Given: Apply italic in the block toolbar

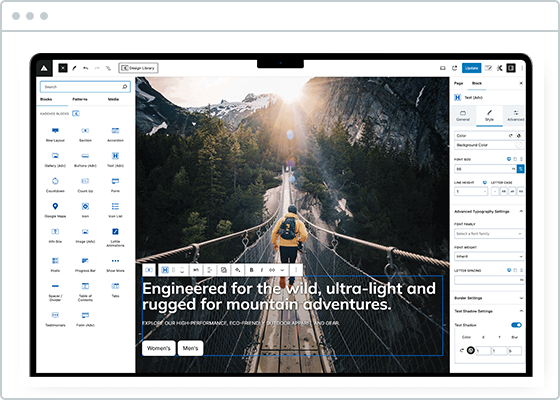Looking at the screenshot, I should (x=262, y=270).
